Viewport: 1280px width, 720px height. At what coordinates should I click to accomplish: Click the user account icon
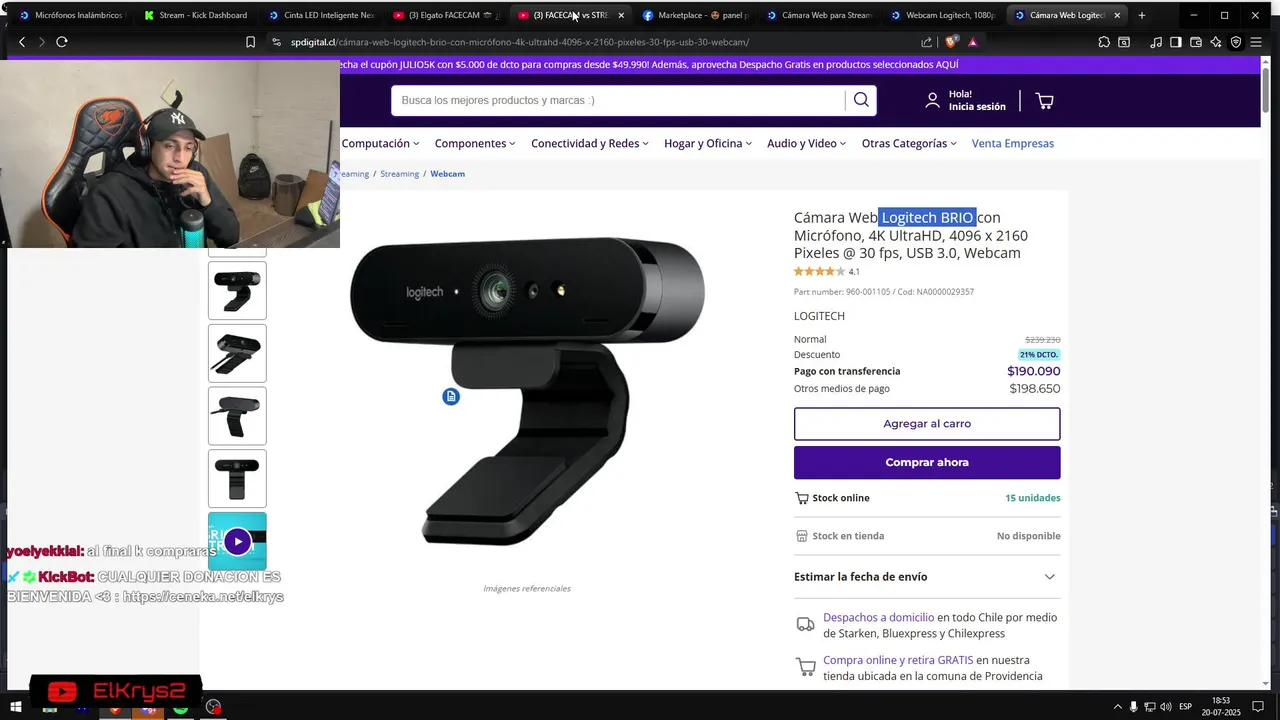pos(932,101)
